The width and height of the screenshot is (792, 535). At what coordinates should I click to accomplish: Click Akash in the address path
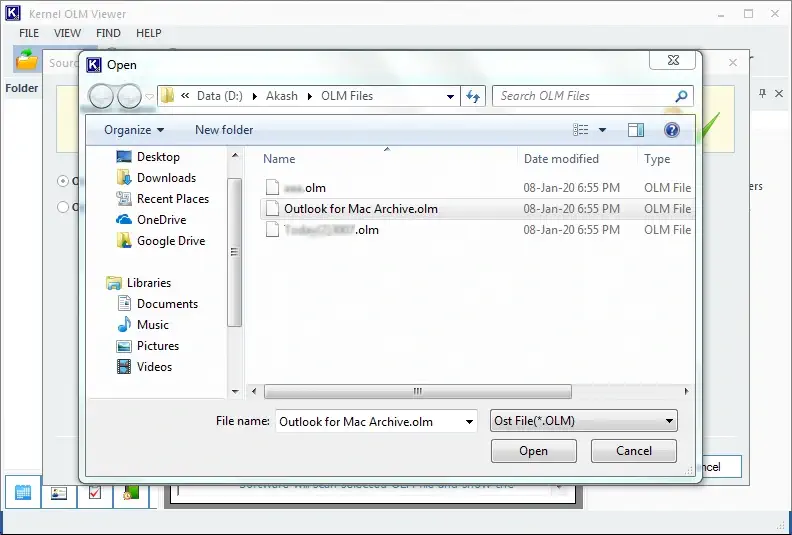pyautogui.click(x=281, y=96)
